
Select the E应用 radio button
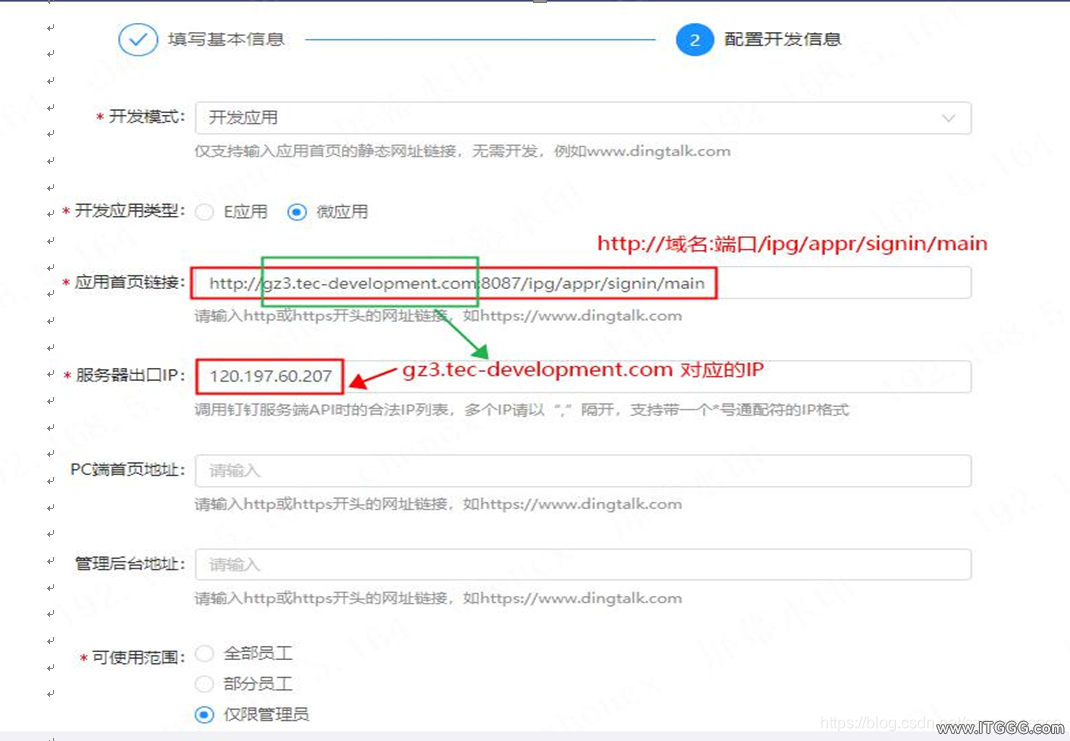205,212
